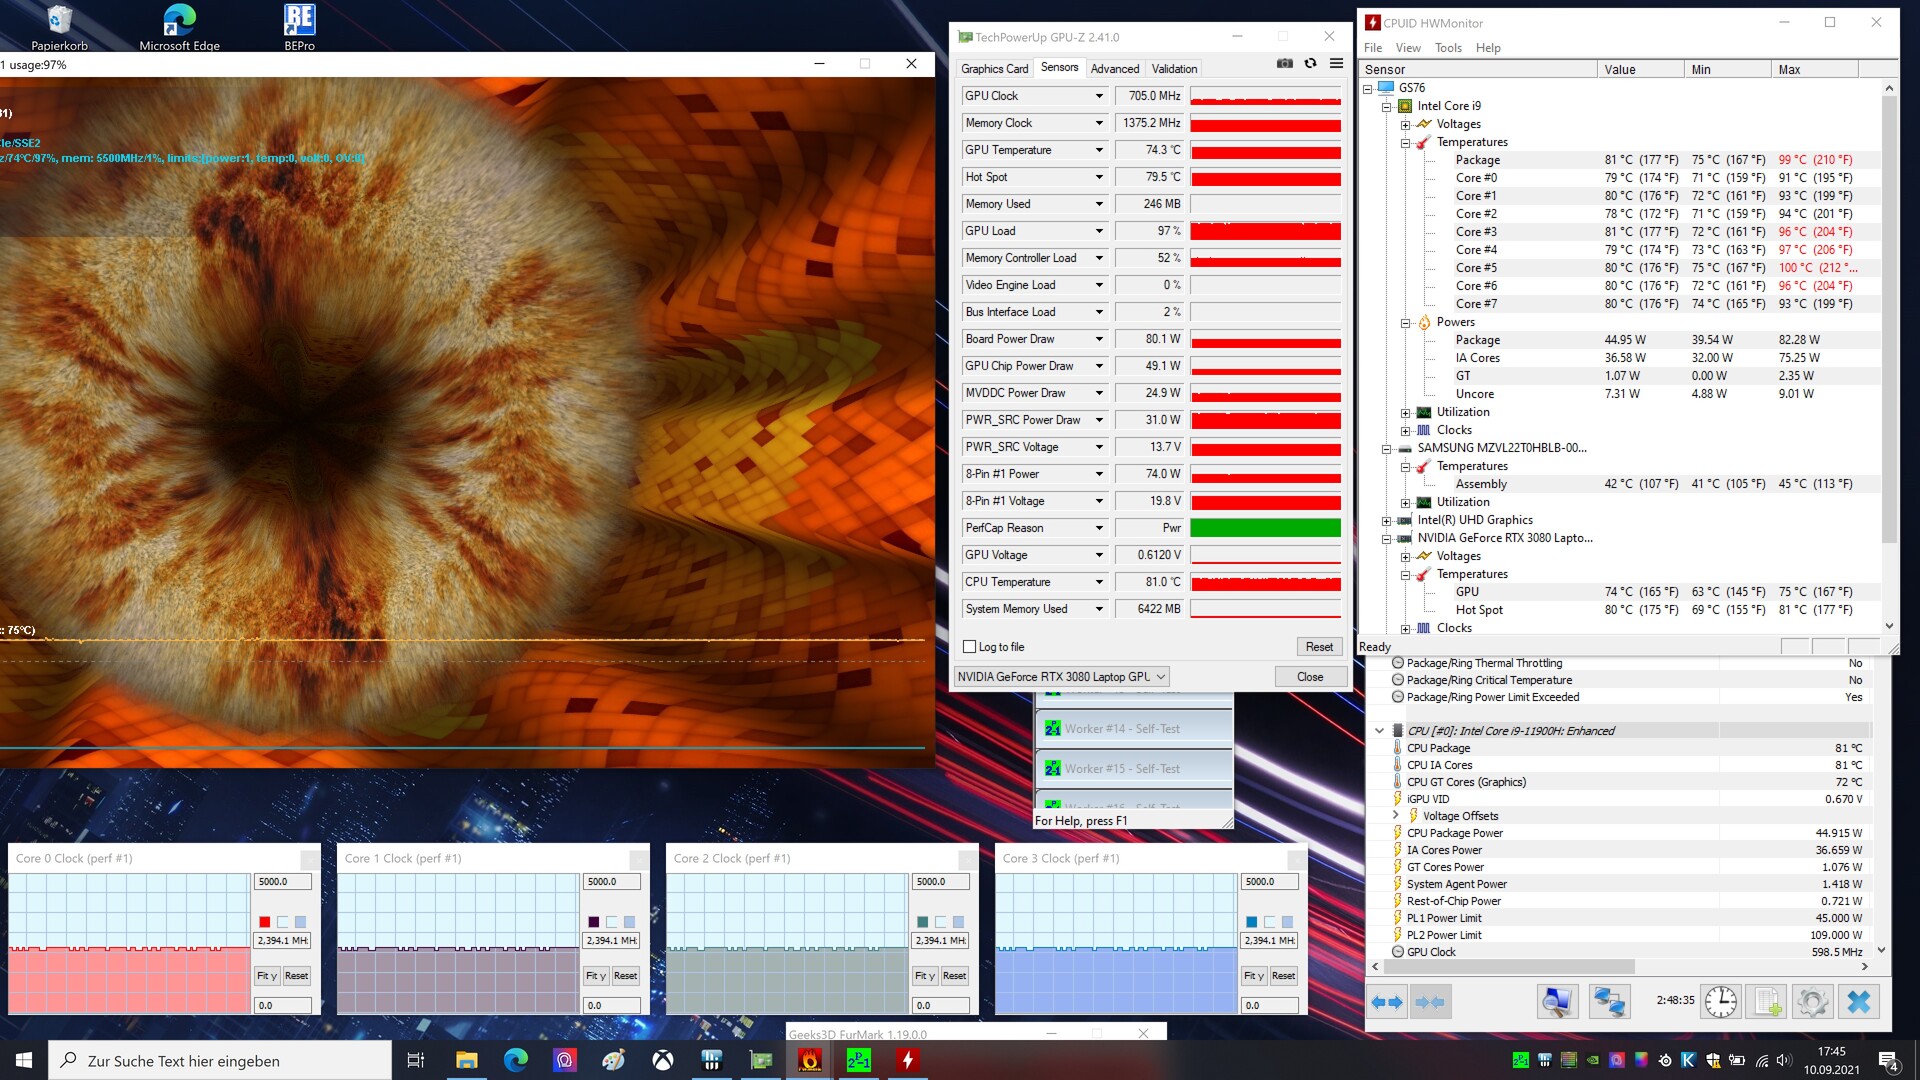Open the GPU-Z hamburger menu
Viewport: 1920px width, 1080px height.
pyautogui.click(x=1336, y=64)
